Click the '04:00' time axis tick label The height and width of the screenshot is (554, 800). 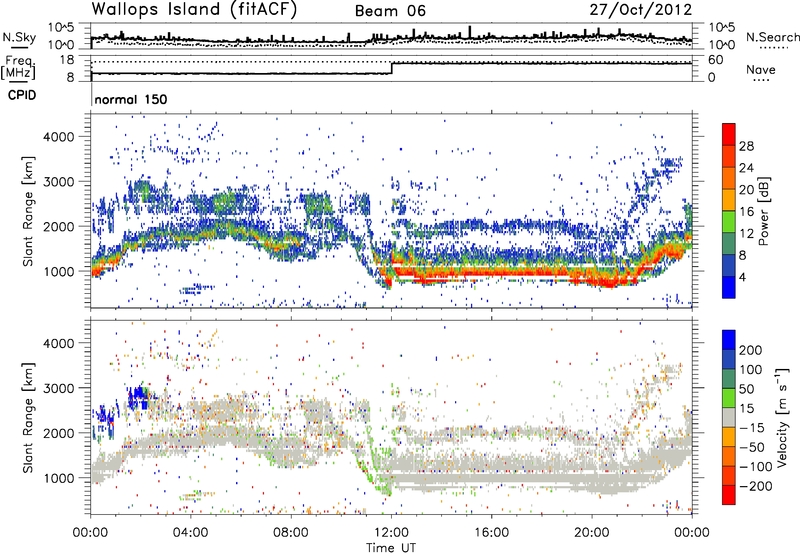[x=190, y=533]
